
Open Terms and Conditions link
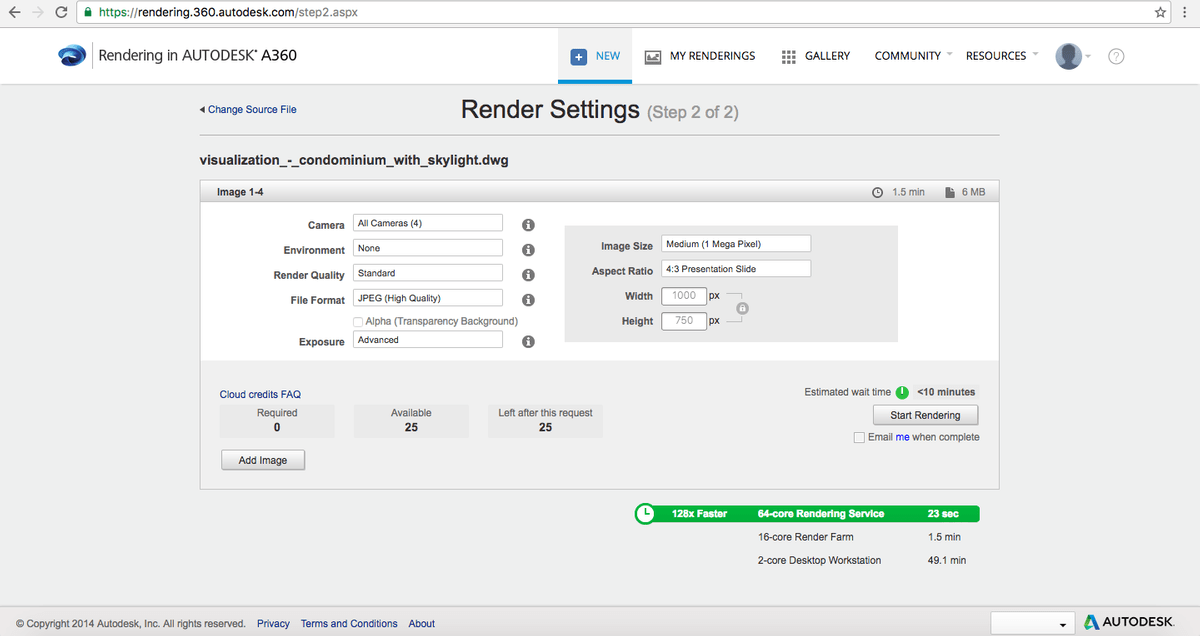349,624
